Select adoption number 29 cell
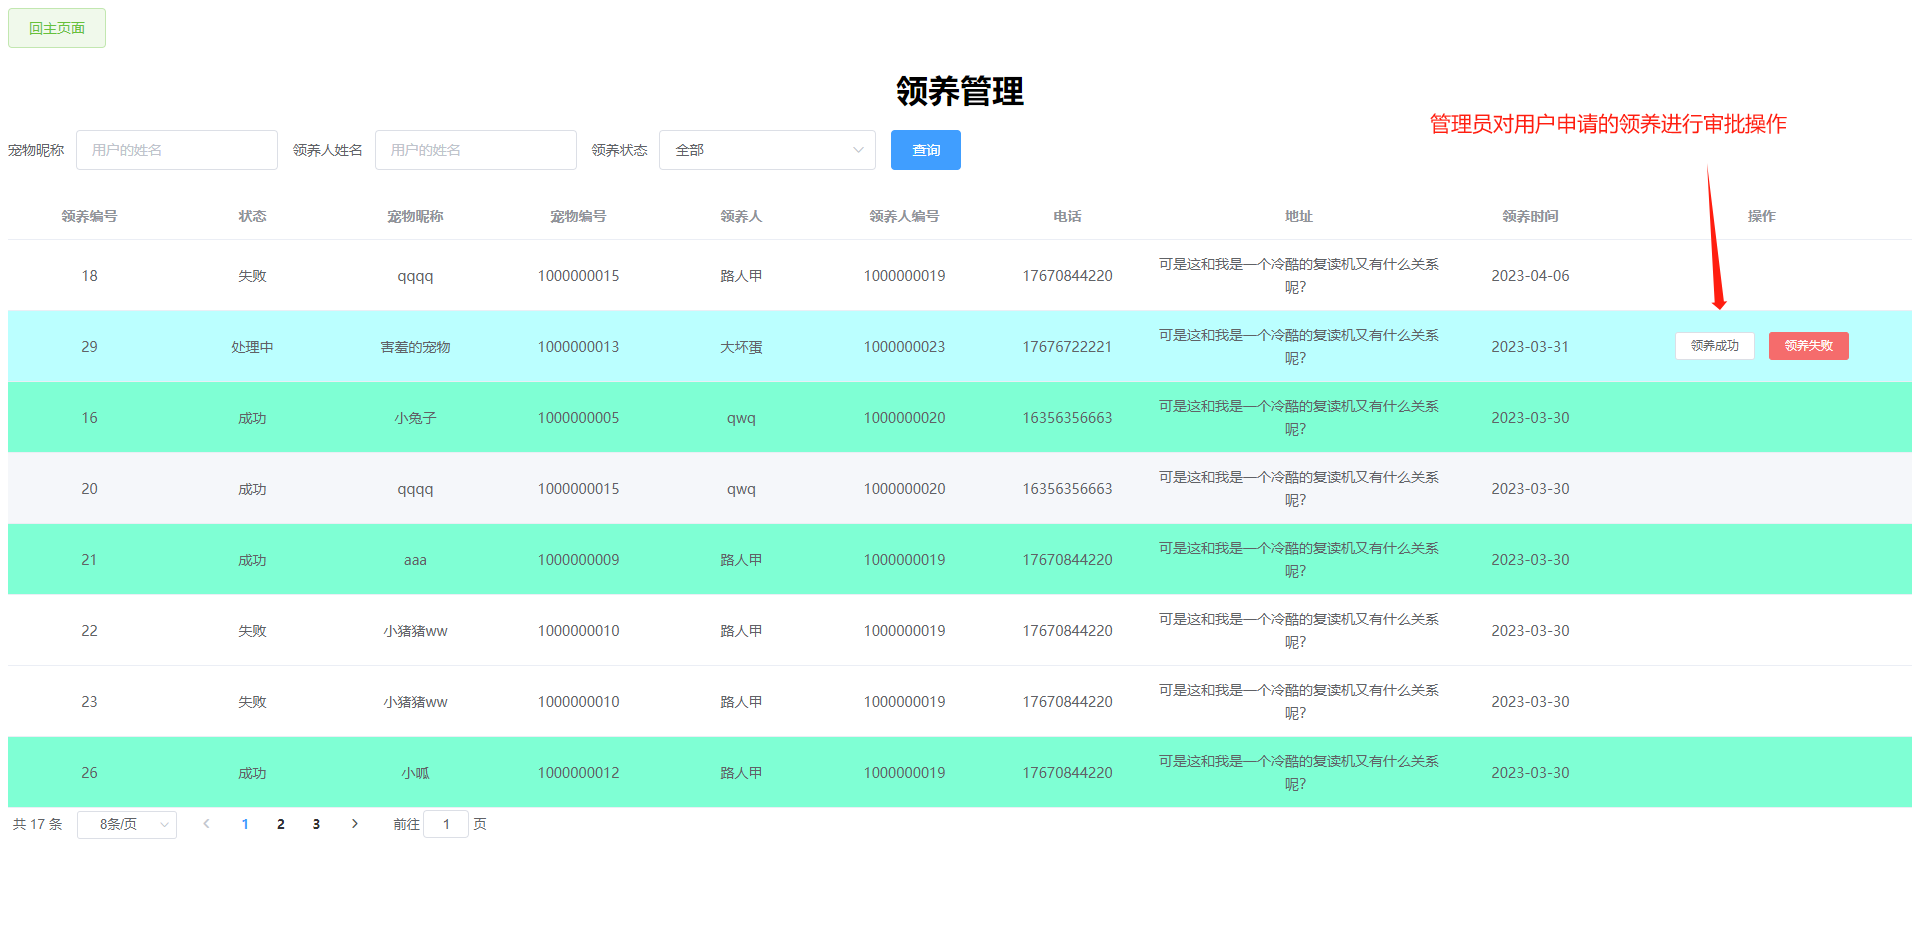1920x931 pixels. point(89,347)
